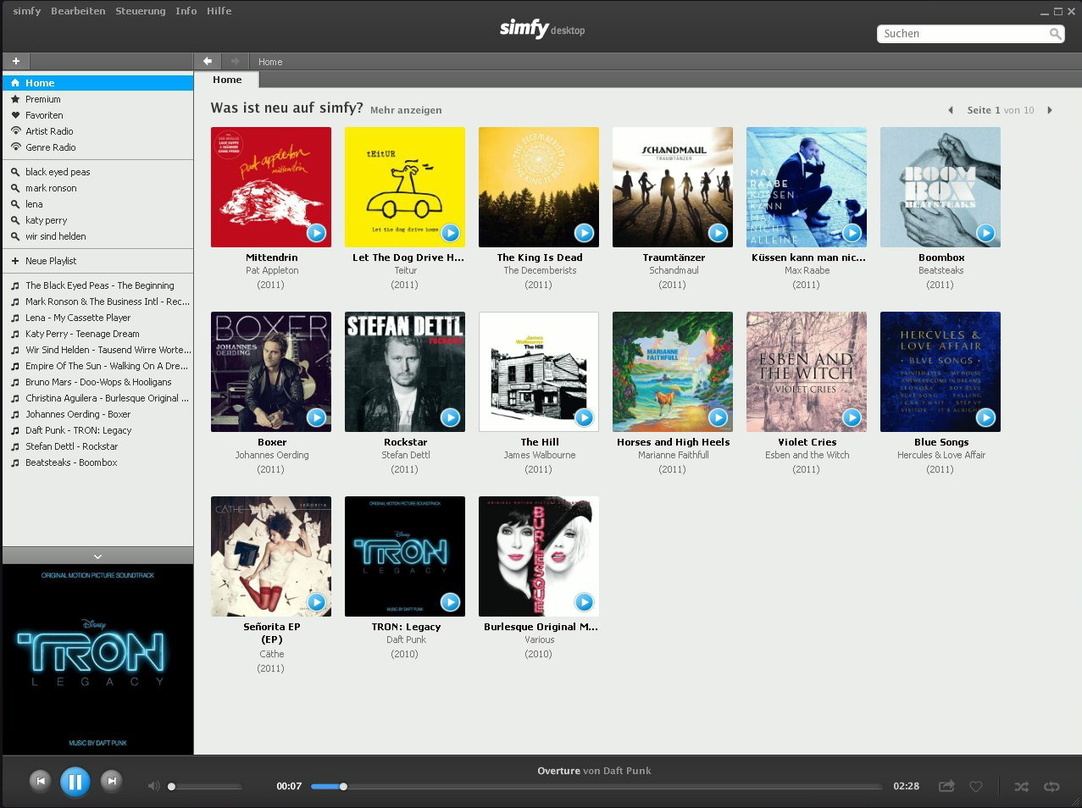Screen dimensions: 1082x808
Task: Play Burlesque Original album icon
Action: pos(584,602)
